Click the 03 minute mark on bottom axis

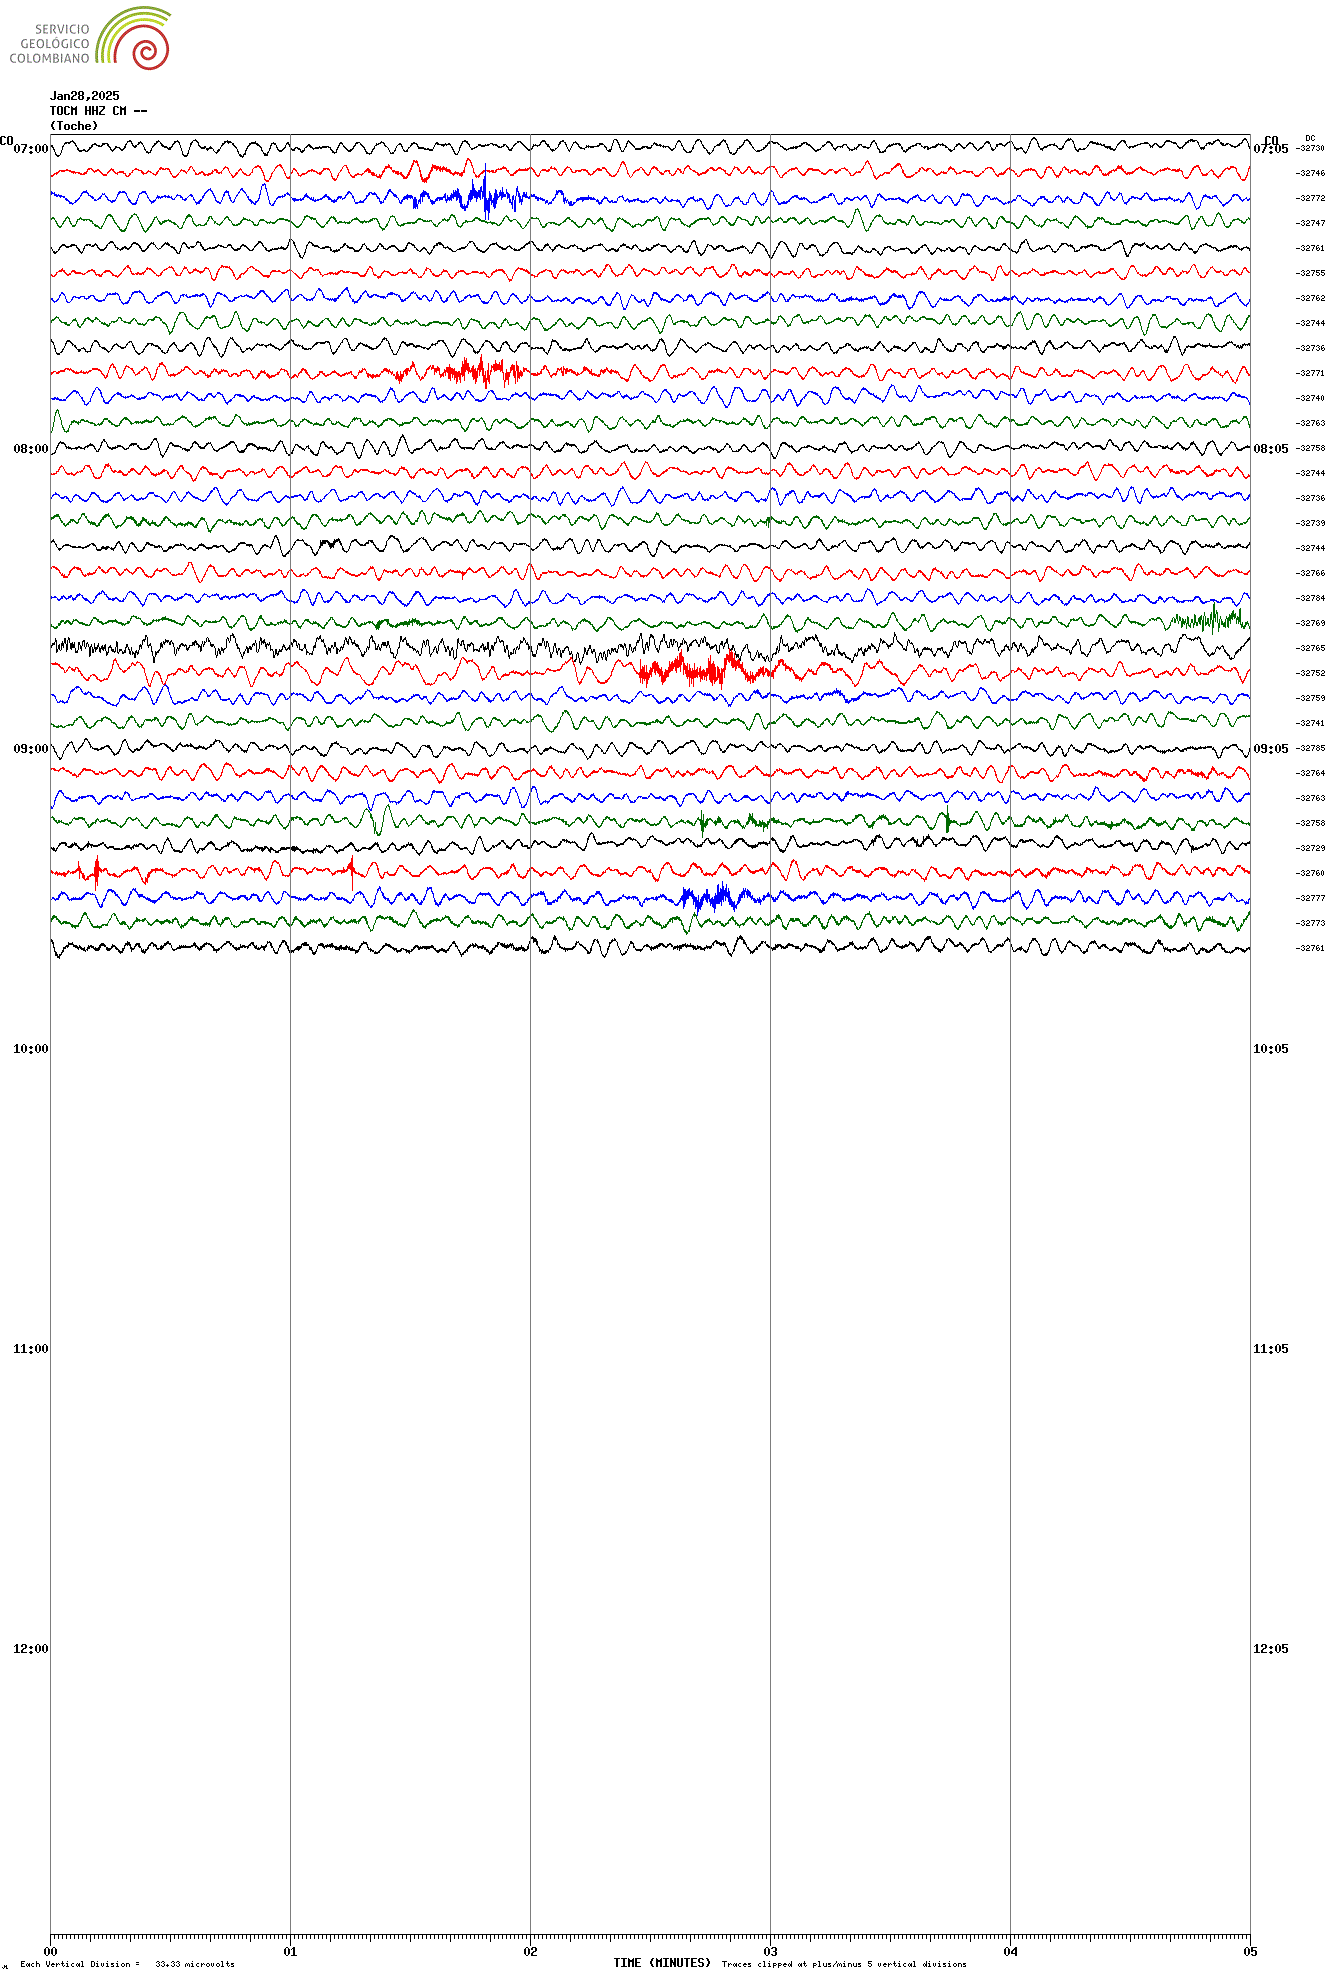pyautogui.click(x=770, y=1951)
